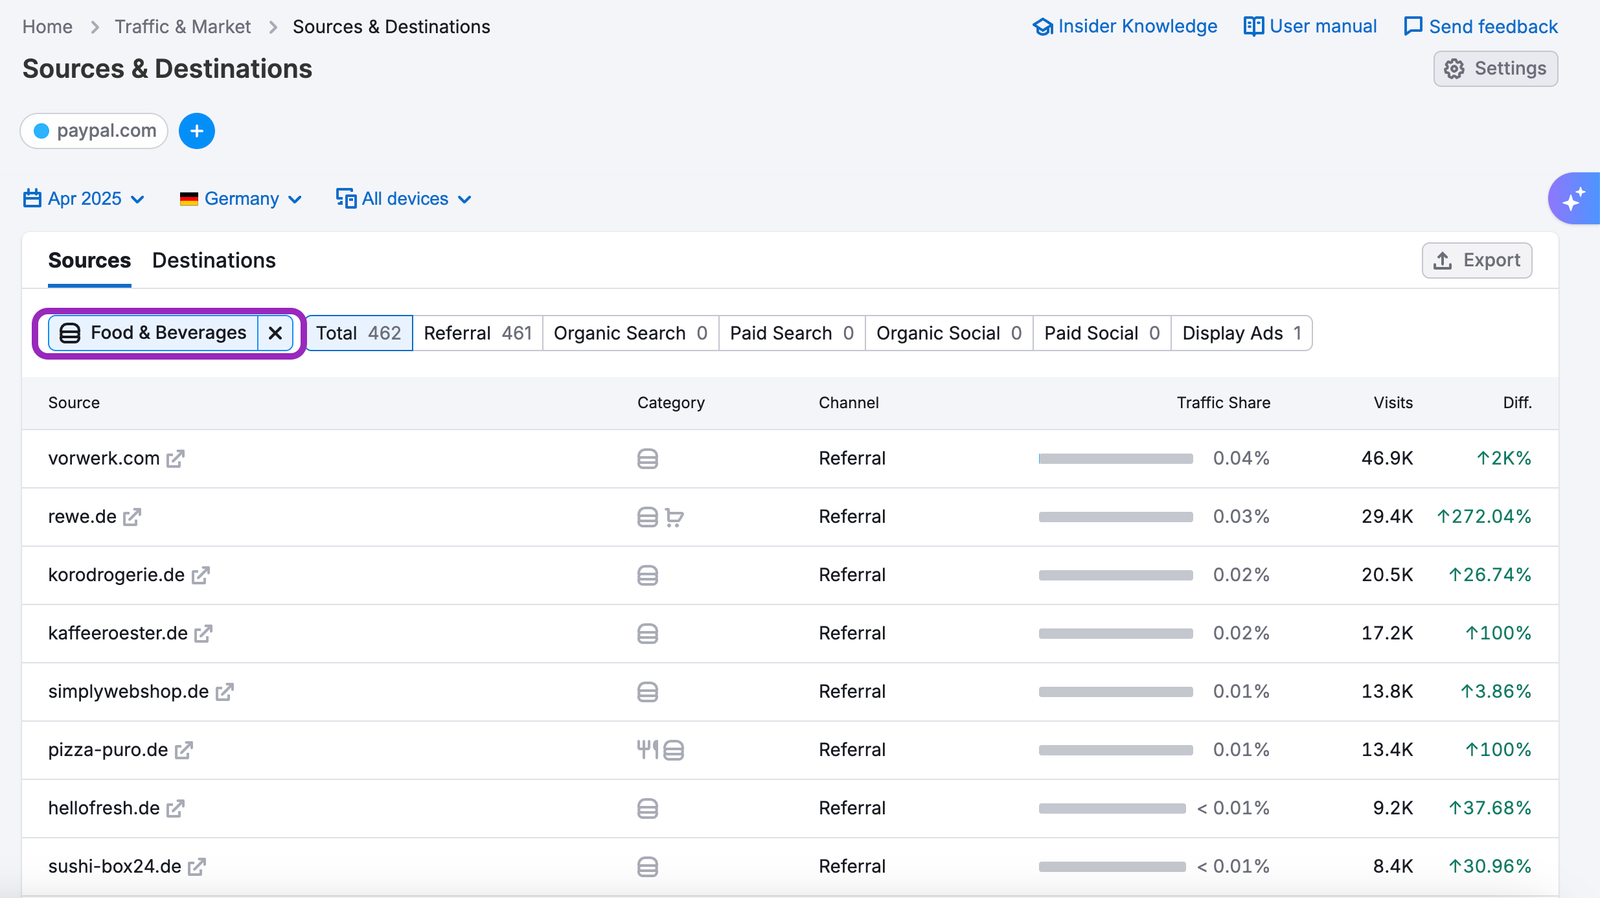Click the traffic share bar for vorwerk.com
This screenshot has height=898, width=1600.
tap(1115, 459)
